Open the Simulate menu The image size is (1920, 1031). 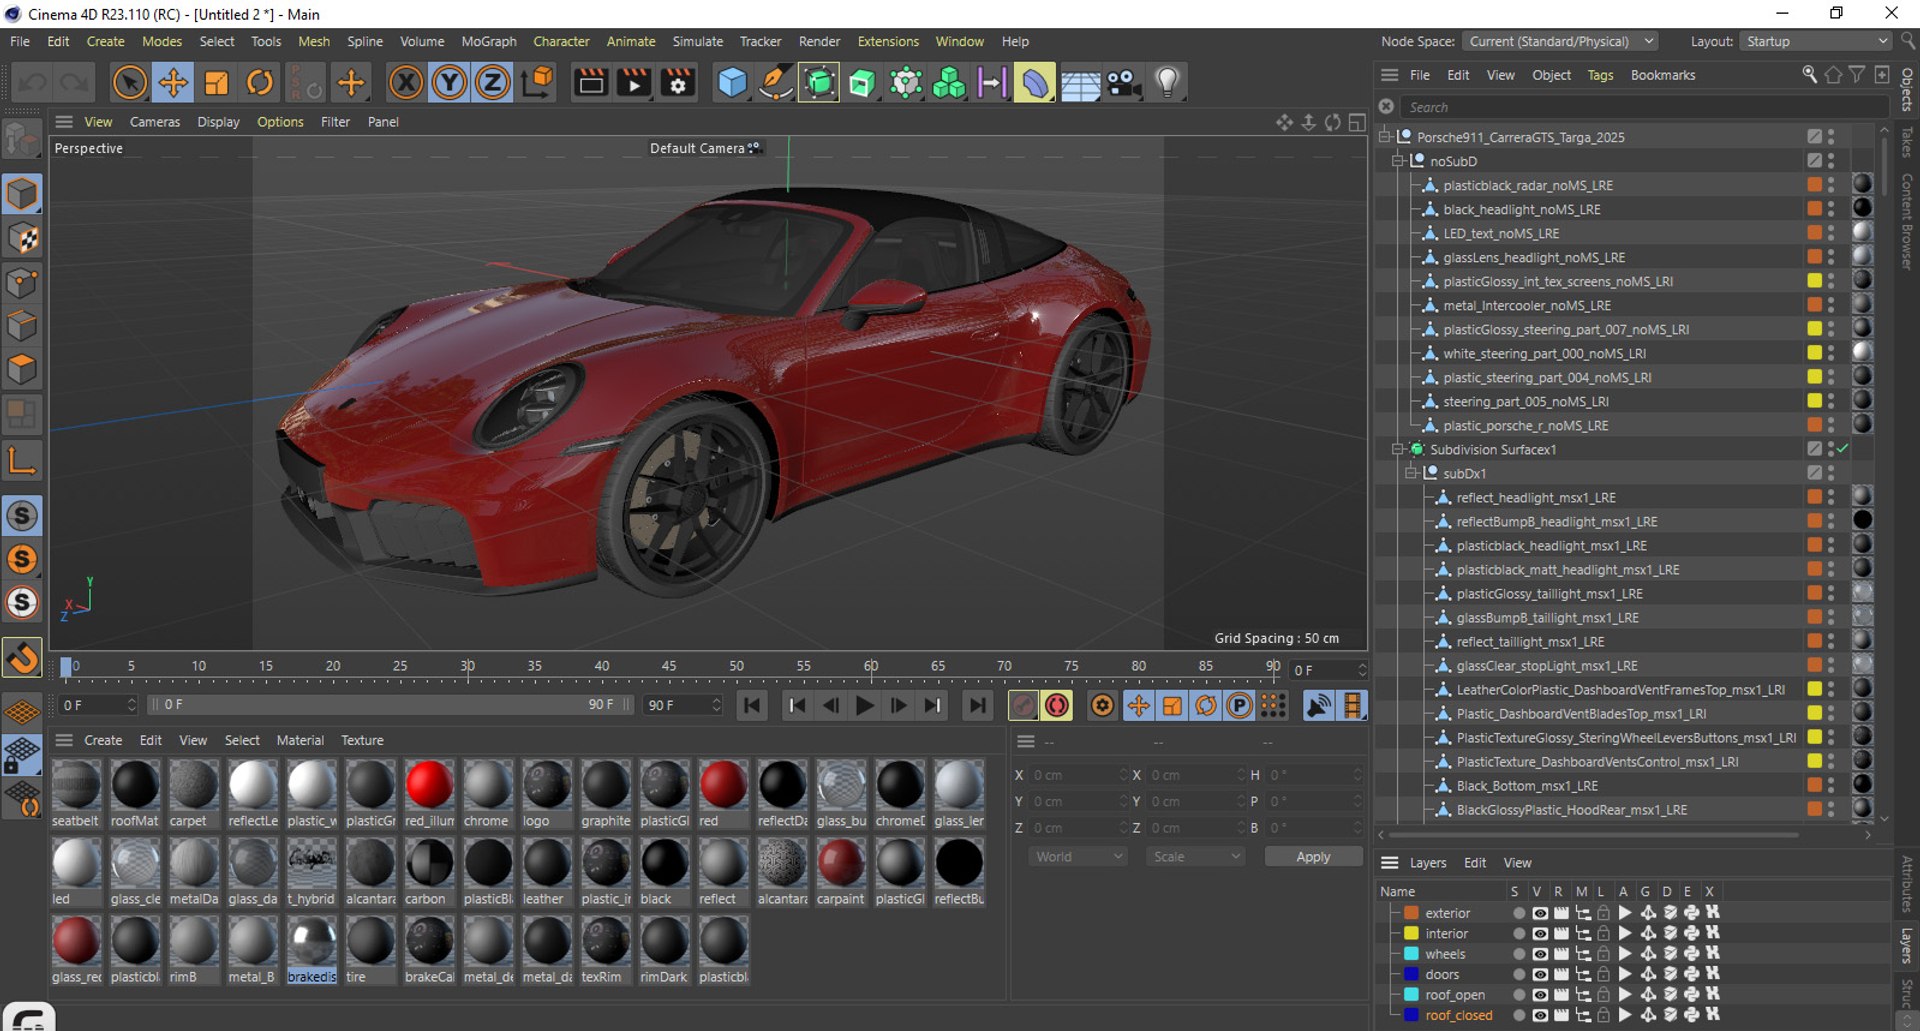697,41
